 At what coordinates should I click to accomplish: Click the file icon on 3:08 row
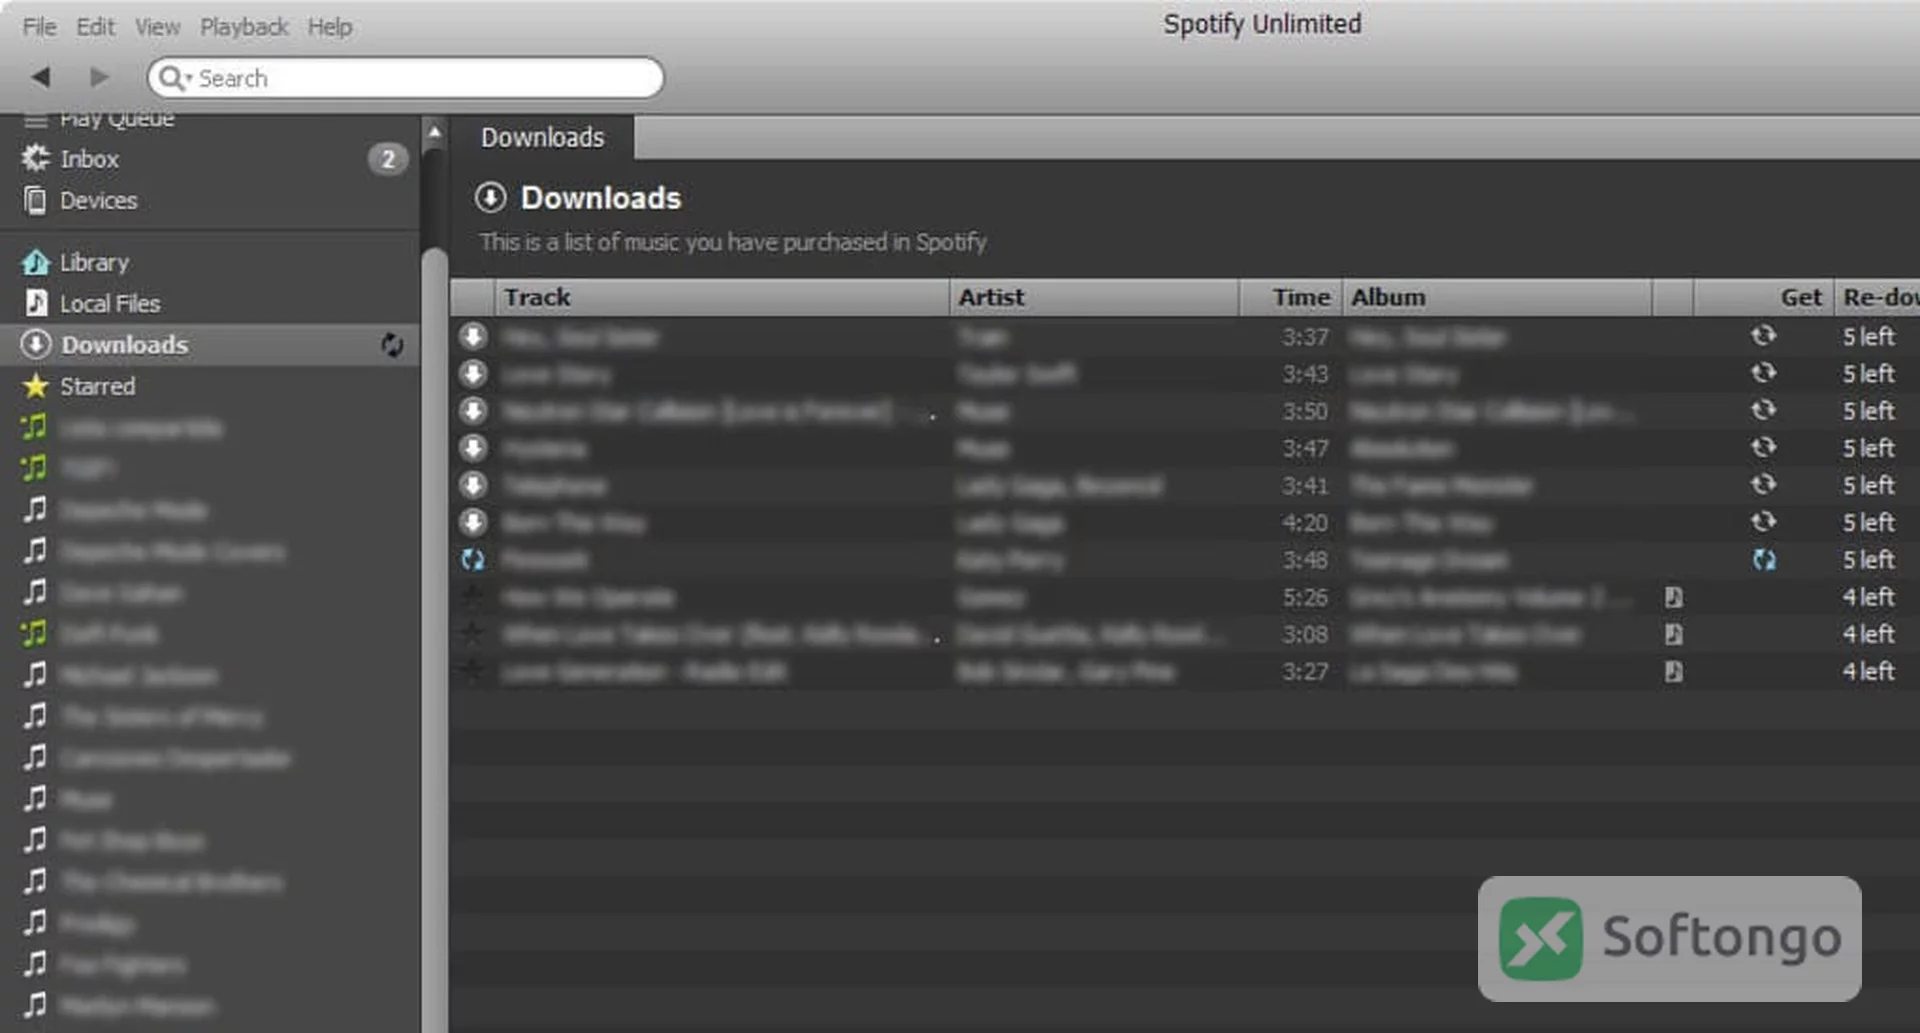click(1673, 634)
